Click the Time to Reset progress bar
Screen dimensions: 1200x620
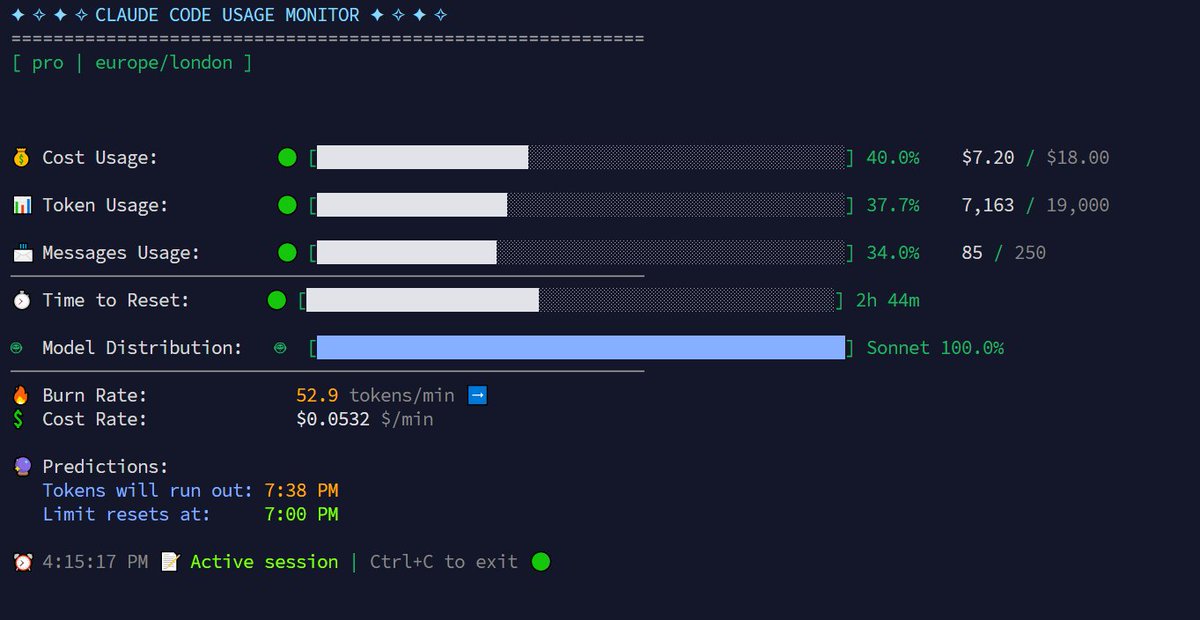(571, 300)
